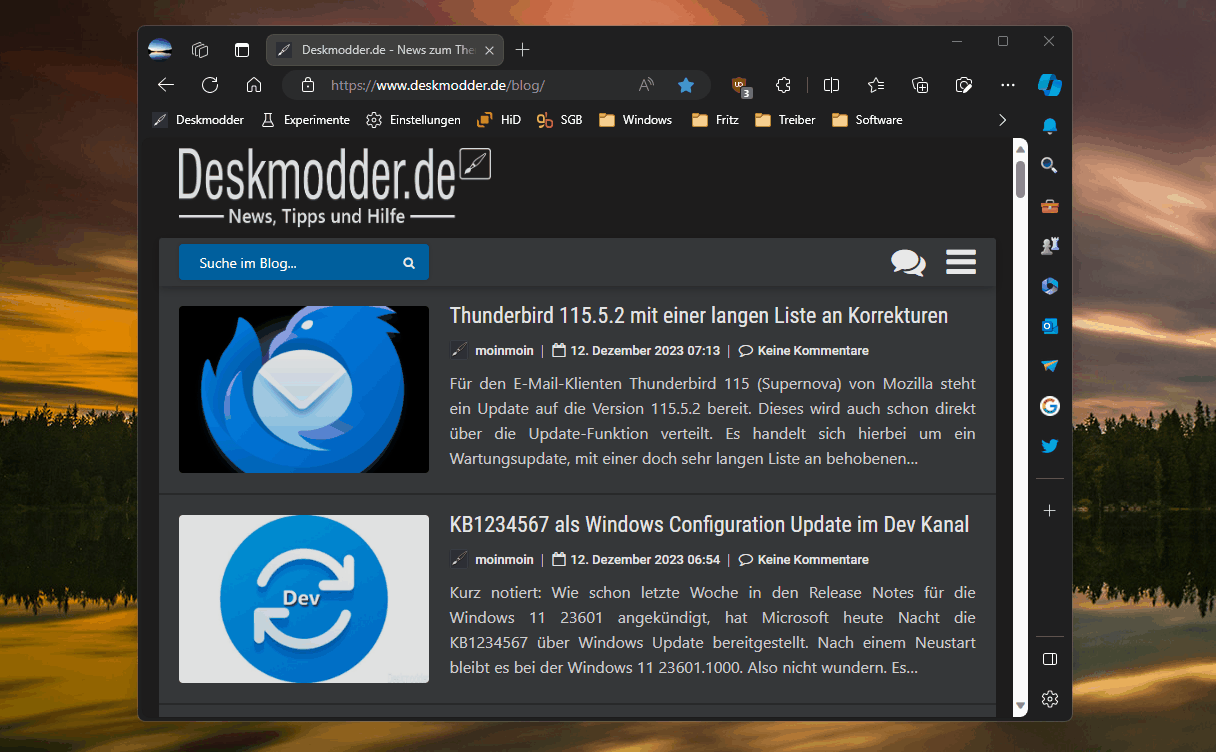1216x752 pixels.
Task: Open moinmoin author on KB1234567 article
Action: coord(504,560)
